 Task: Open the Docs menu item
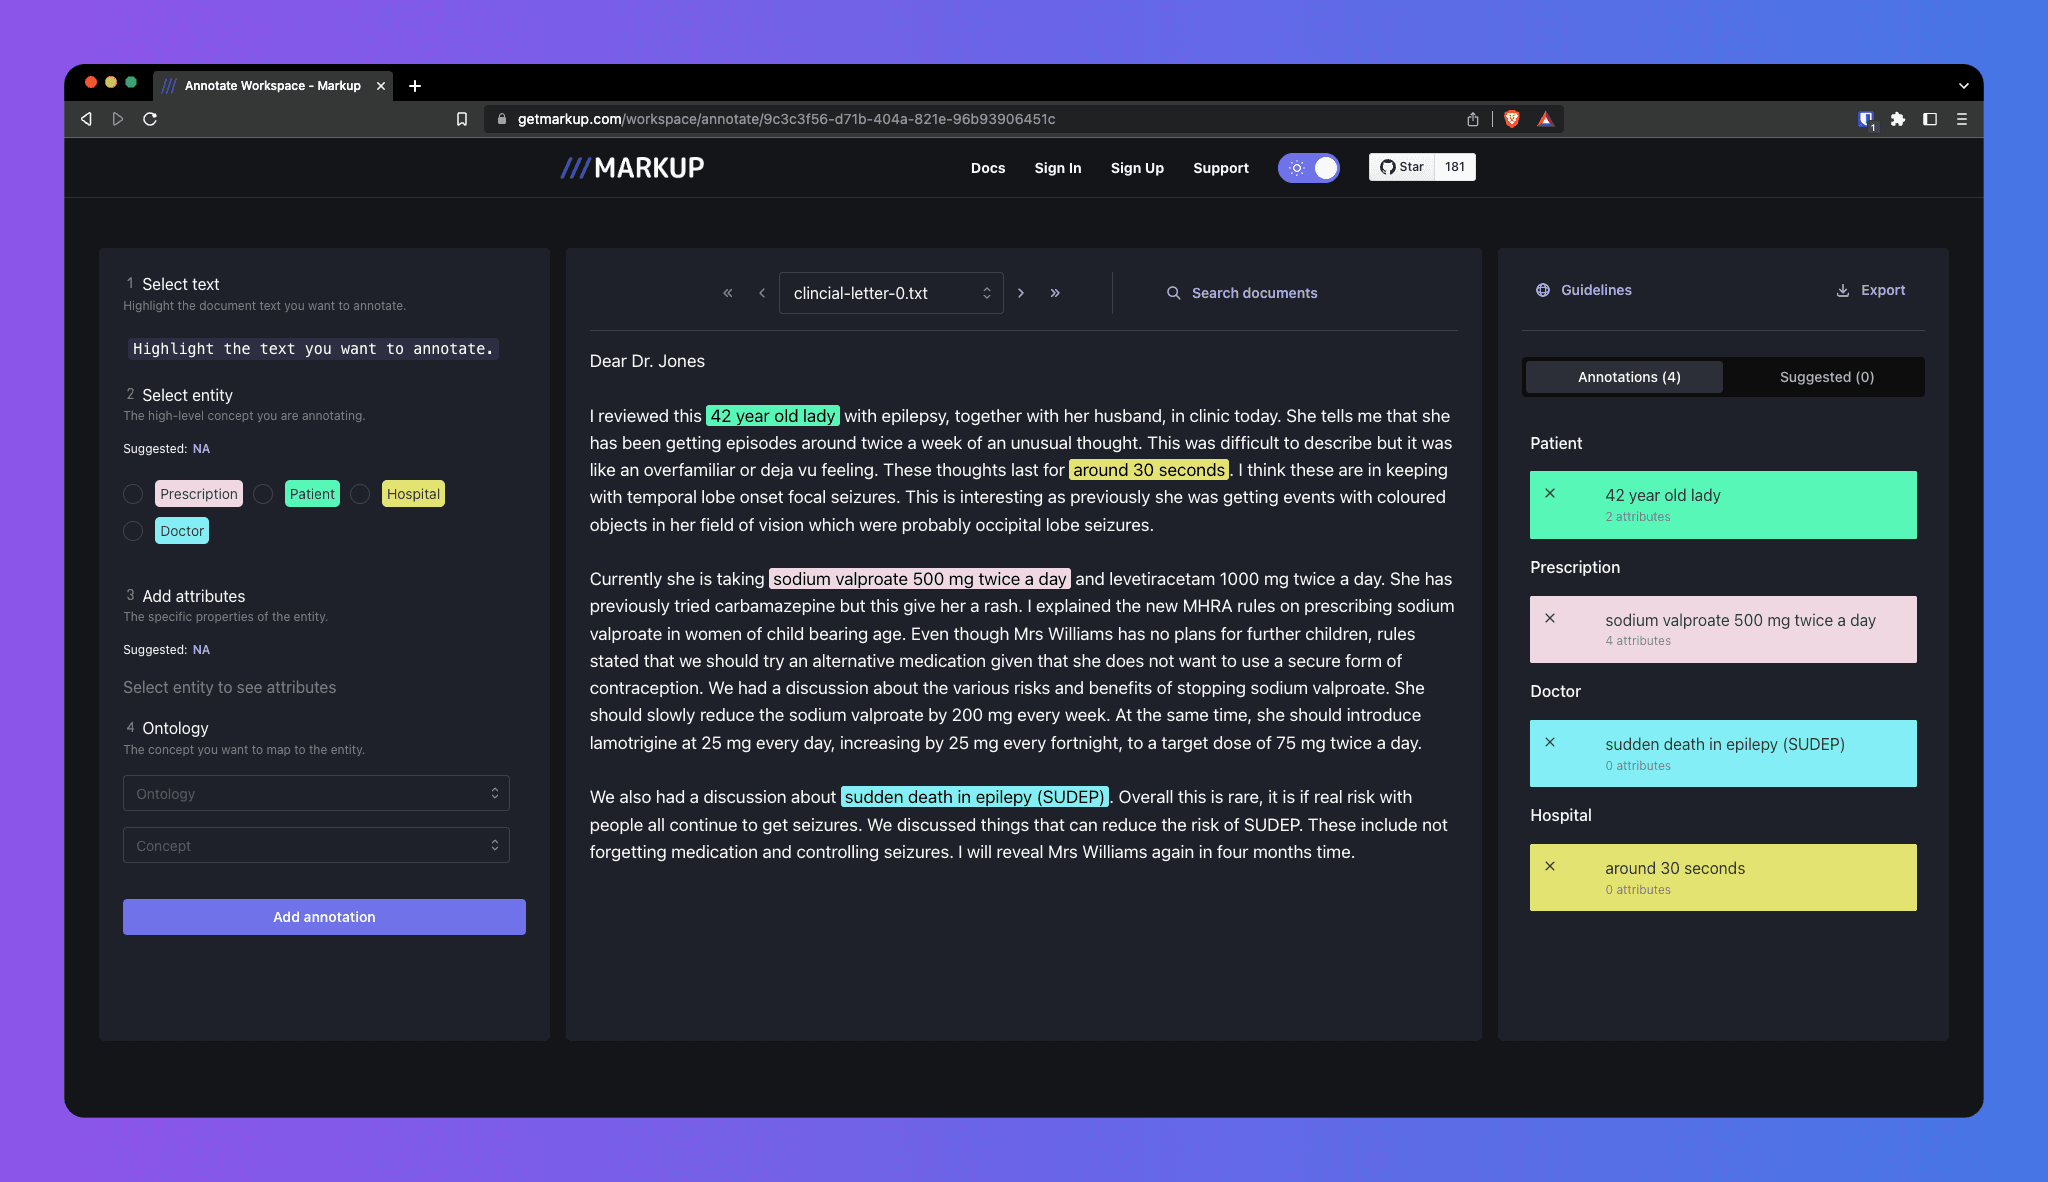(x=987, y=168)
